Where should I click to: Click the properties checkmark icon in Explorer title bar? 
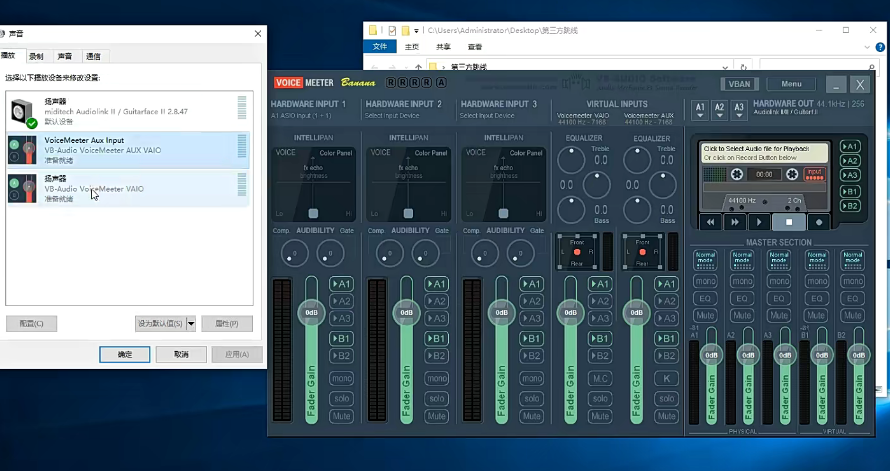click(392, 30)
